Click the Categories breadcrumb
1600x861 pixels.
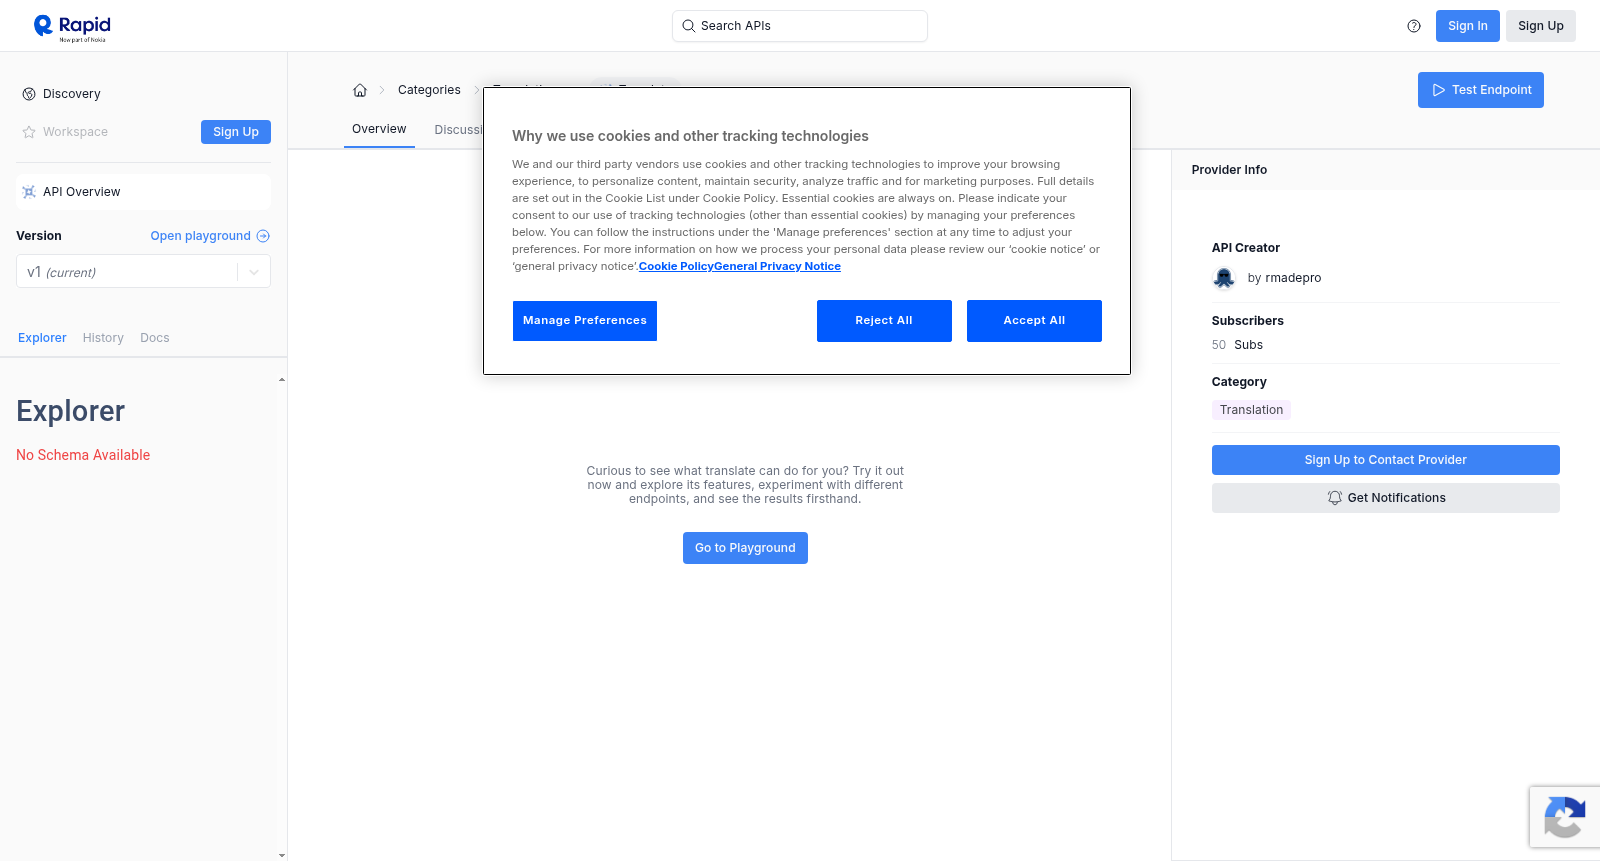[429, 90]
